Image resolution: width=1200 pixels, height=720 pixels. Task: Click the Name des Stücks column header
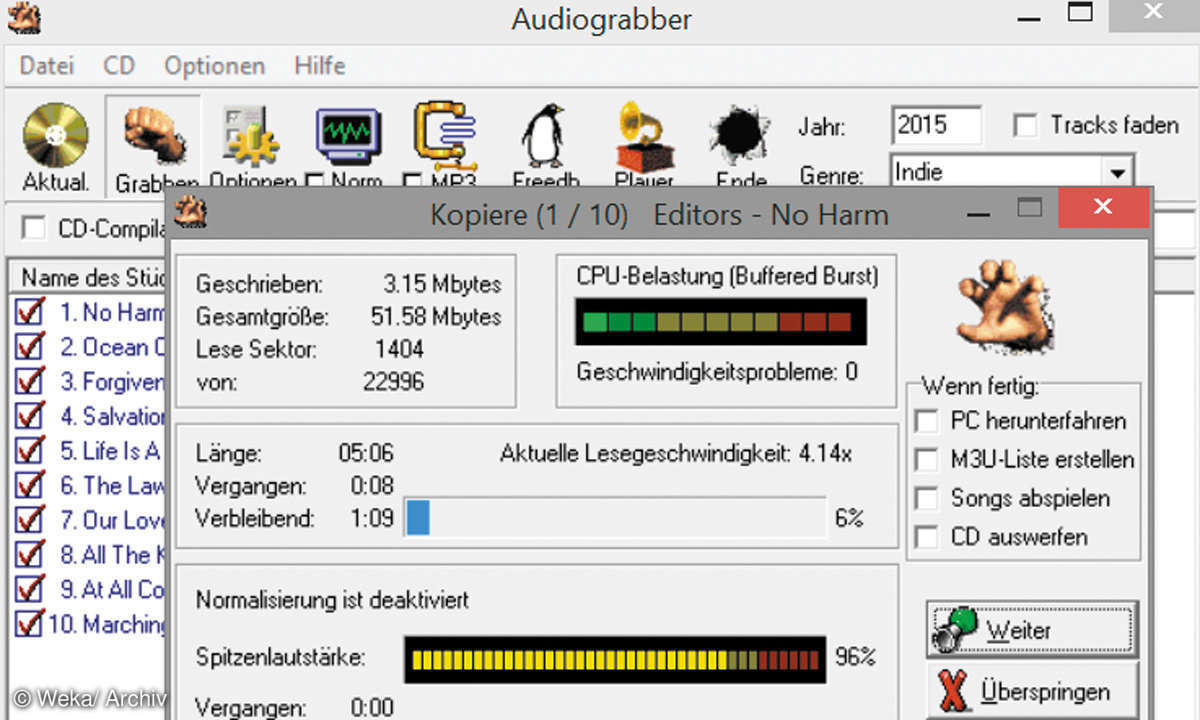click(x=88, y=278)
